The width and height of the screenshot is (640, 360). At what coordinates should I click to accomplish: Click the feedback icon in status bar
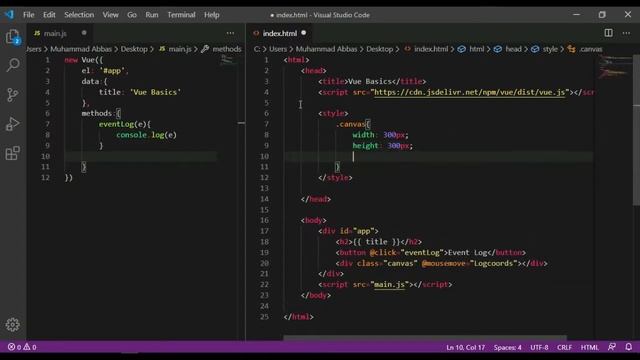611,347
